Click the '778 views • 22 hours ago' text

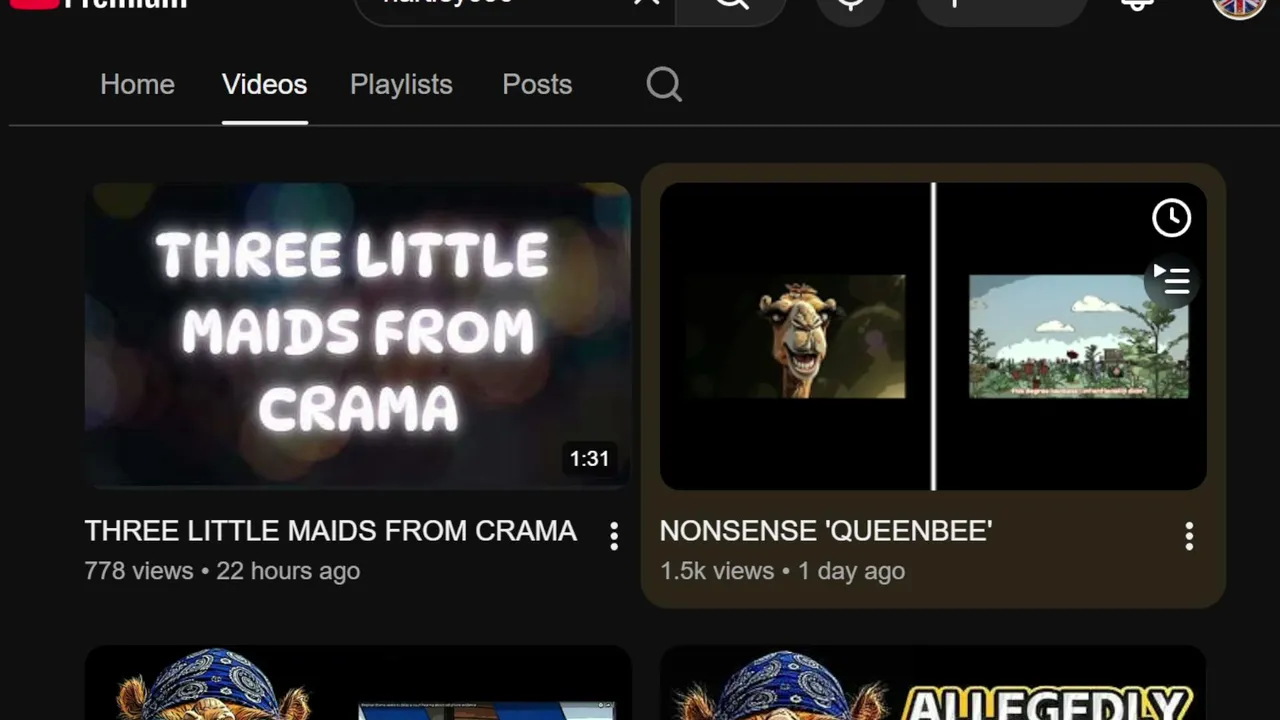click(222, 571)
